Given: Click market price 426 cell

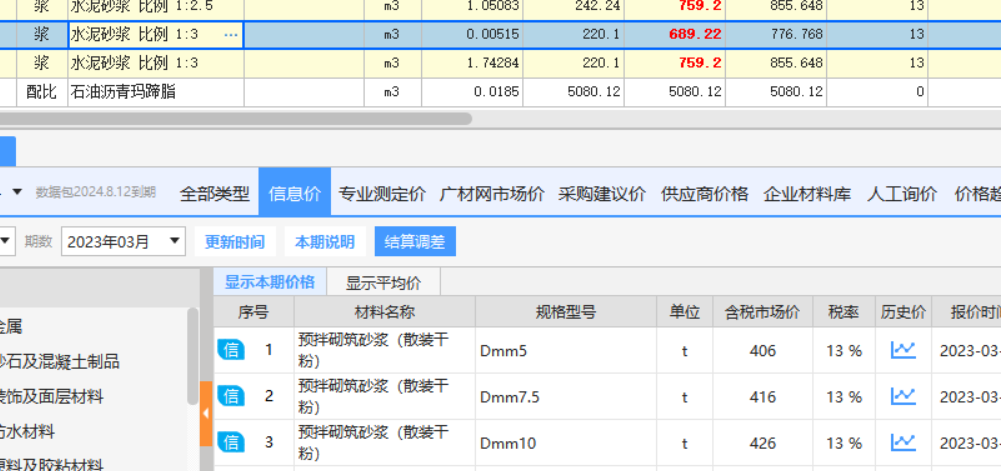Looking at the screenshot, I should (762, 442).
